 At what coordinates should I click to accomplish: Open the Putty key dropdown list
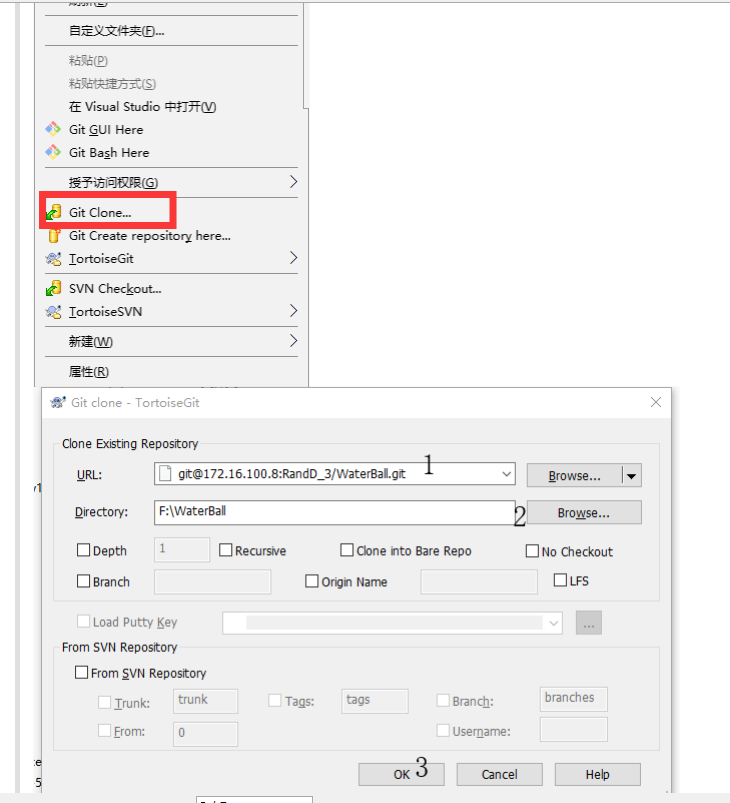click(x=553, y=623)
